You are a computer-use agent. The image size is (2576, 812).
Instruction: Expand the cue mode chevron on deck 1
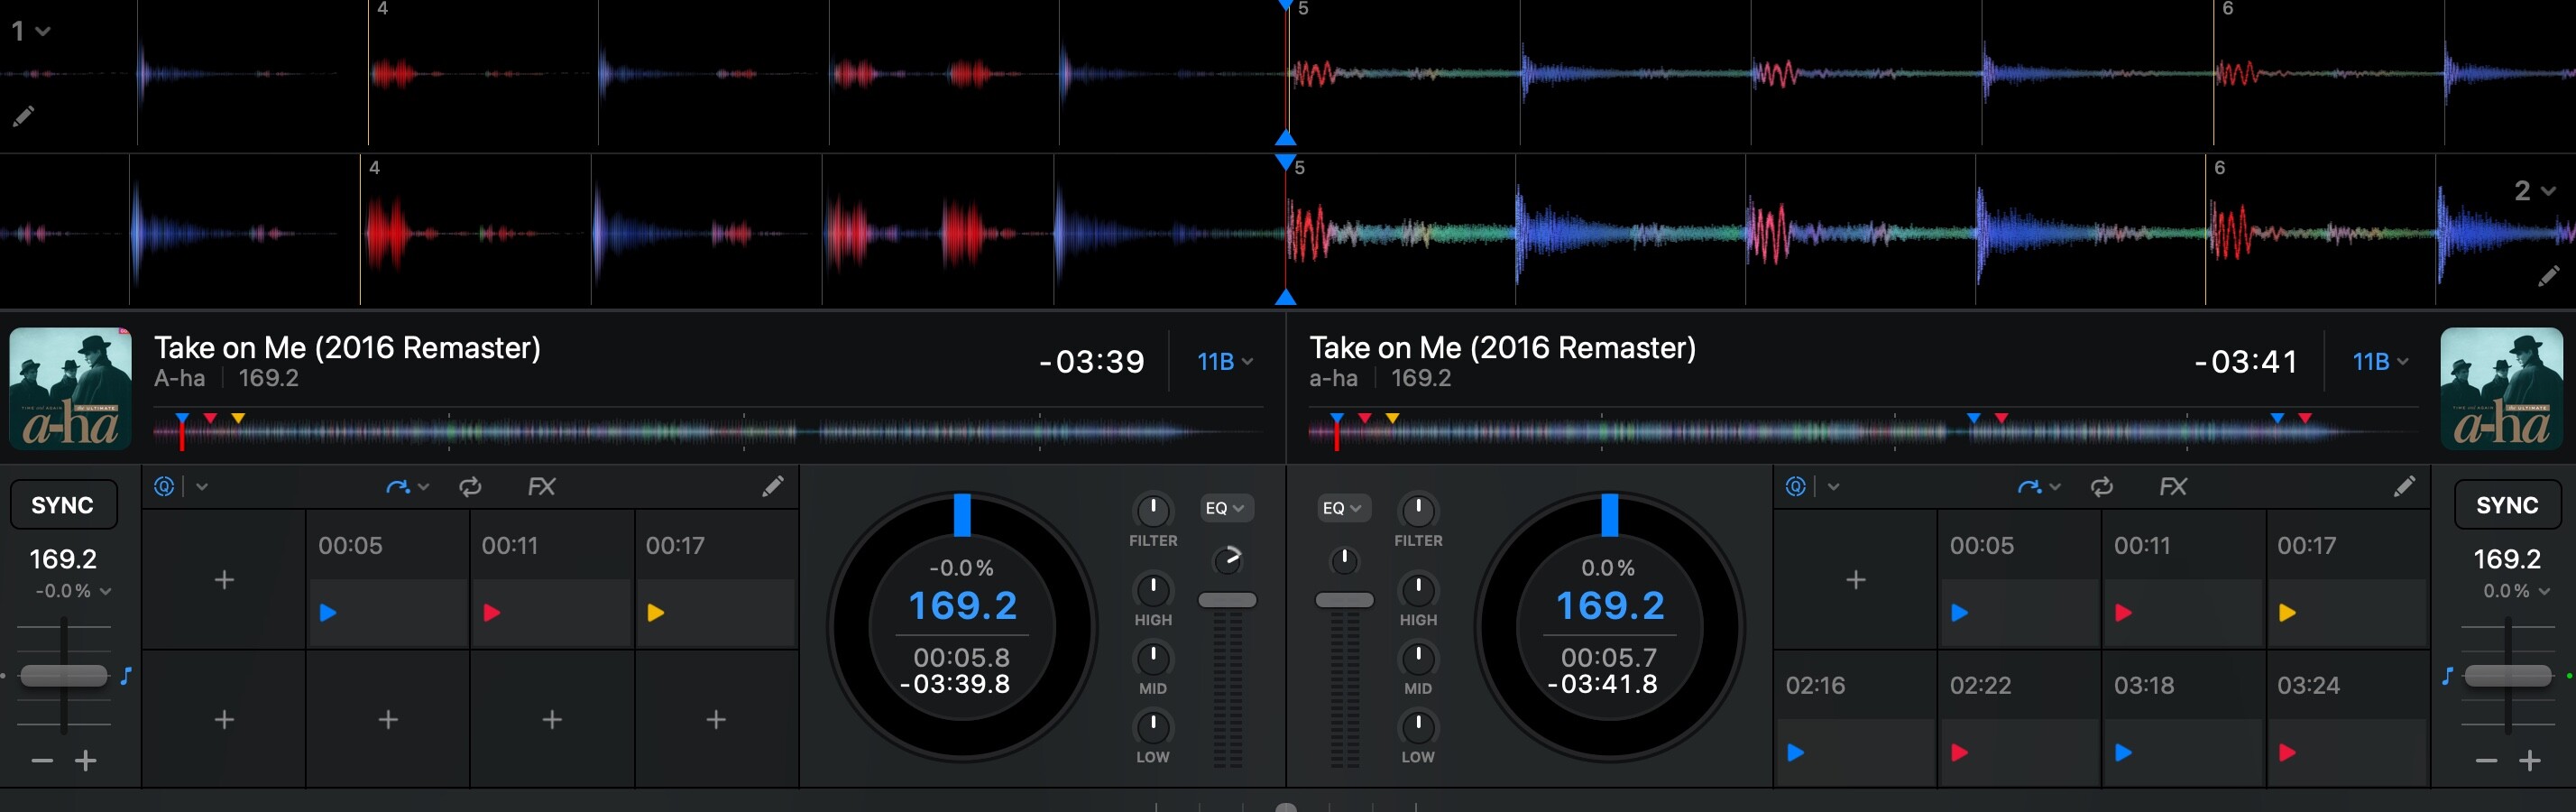(202, 487)
